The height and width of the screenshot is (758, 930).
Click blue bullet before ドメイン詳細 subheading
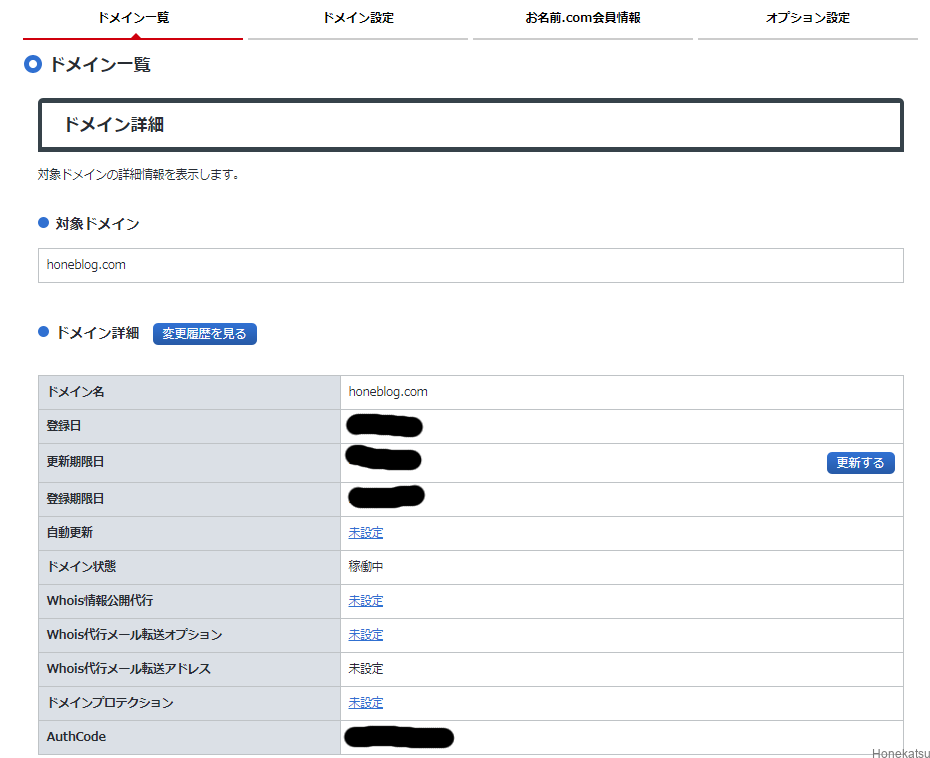click(43, 332)
